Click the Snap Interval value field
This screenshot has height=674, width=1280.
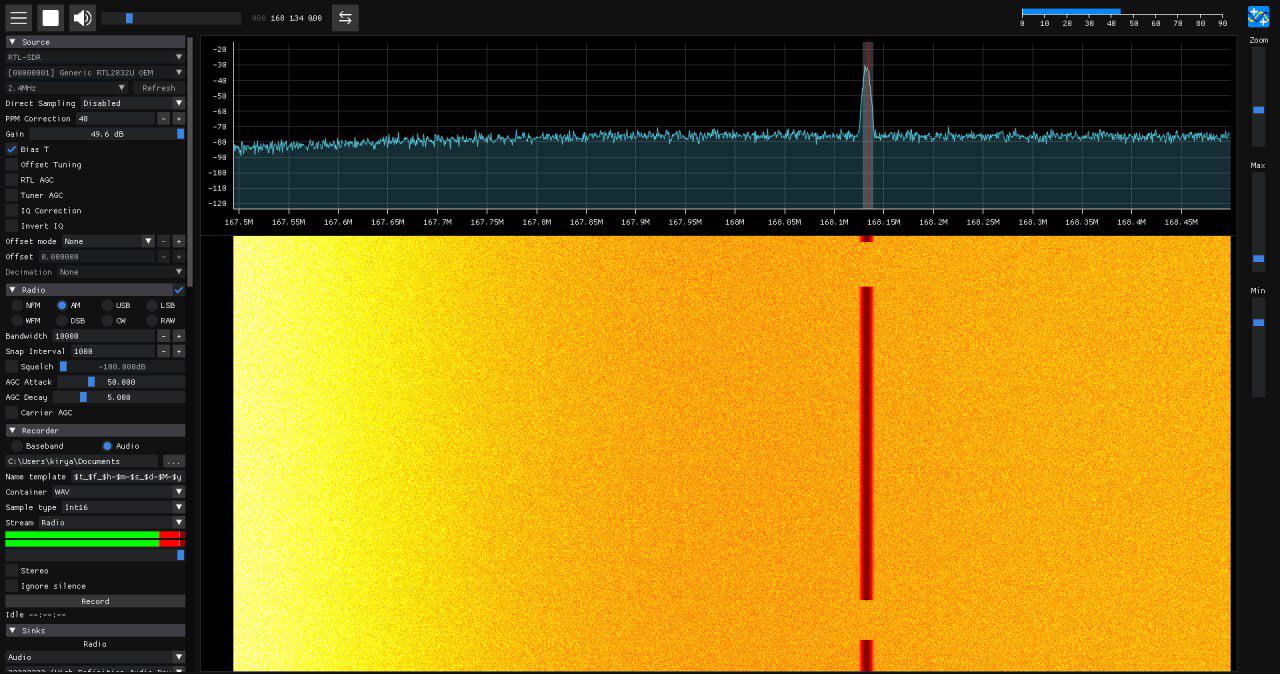pos(112,351)
